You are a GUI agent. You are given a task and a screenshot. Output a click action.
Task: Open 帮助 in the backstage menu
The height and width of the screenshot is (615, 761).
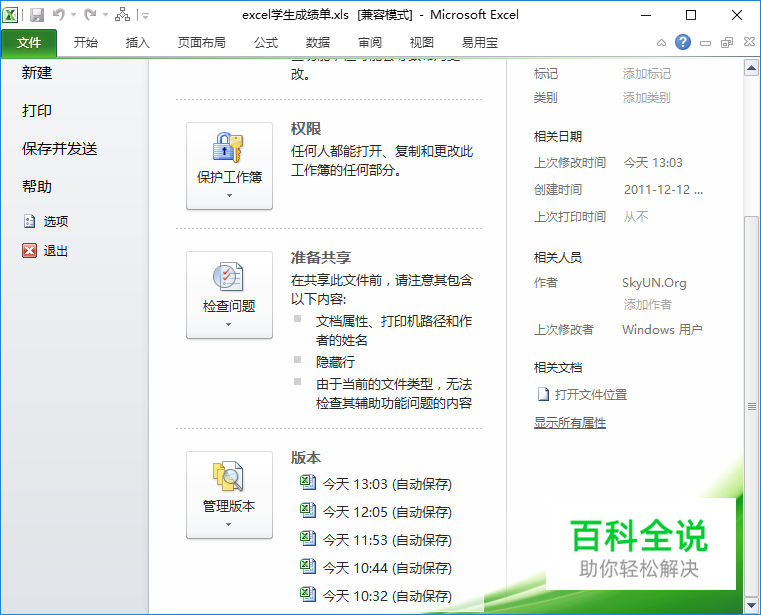tap(36, 186)
